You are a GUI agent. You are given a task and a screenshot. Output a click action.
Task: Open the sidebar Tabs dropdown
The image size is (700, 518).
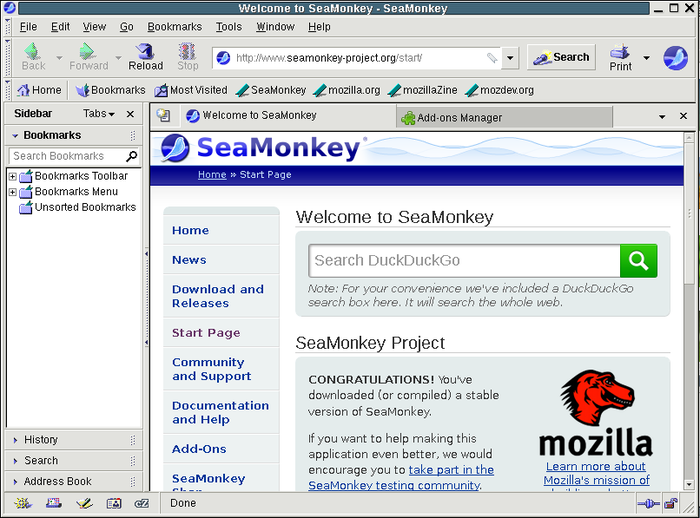click(99, 114)
